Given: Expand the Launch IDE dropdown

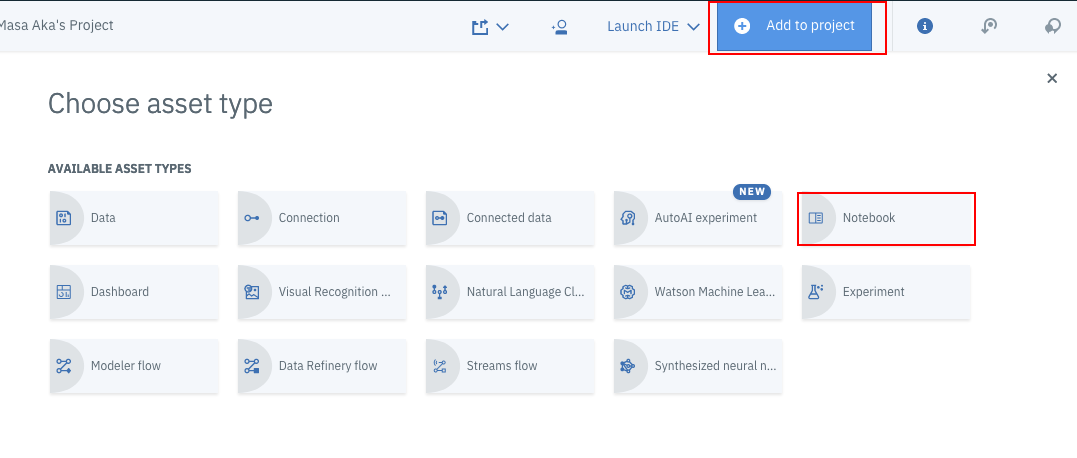Looking at the screenshot, I should tap(693, 27).
